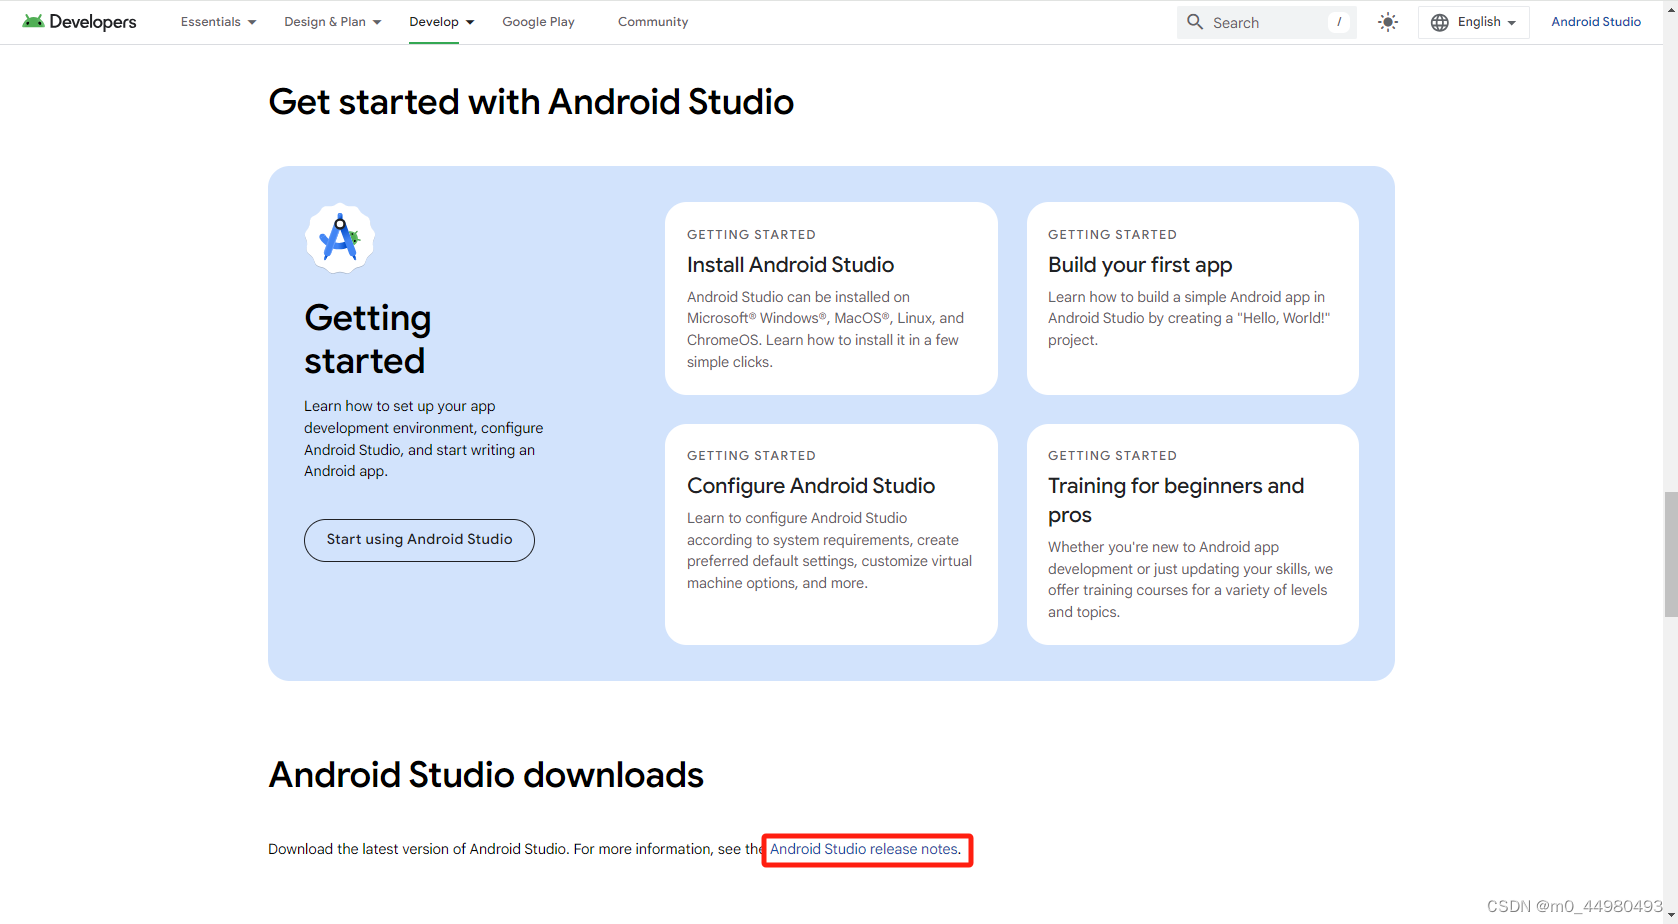Click the Android Developers logo
The image size is (1678, 924).
[79, 22]
